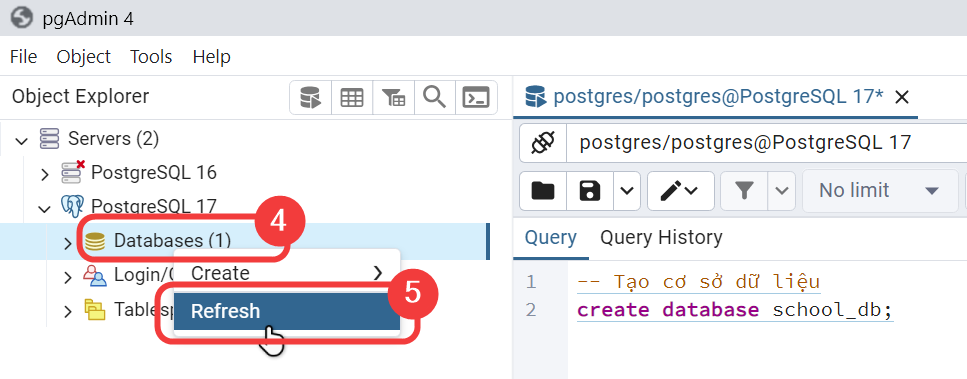Select the postgres/postgres@PostgreSQL 17* tab
The height and width of the screenshot is (379, 967).
715,97
